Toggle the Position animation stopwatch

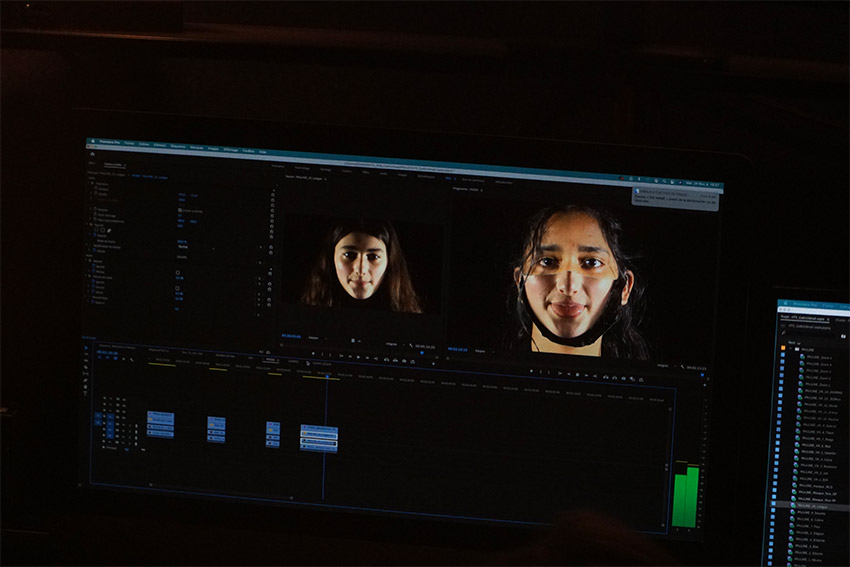[96, 188]
